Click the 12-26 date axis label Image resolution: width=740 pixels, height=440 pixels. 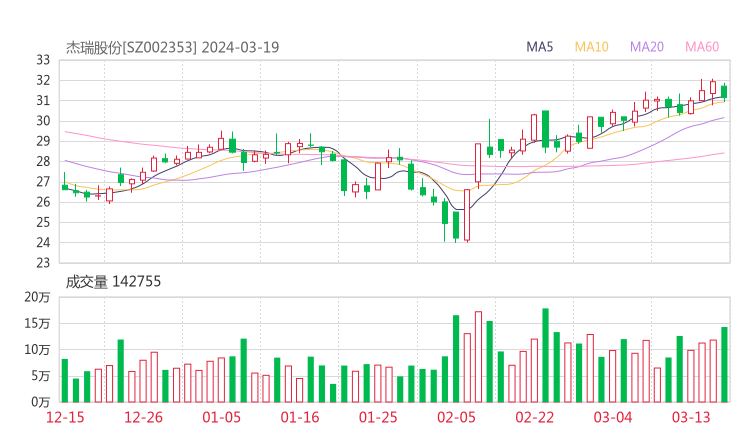143,417
